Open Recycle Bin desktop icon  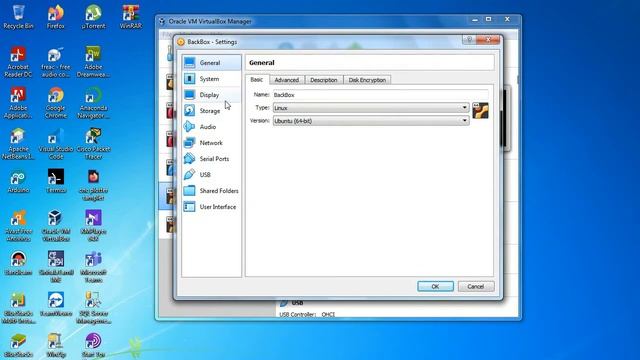click(x=18, y=17)
